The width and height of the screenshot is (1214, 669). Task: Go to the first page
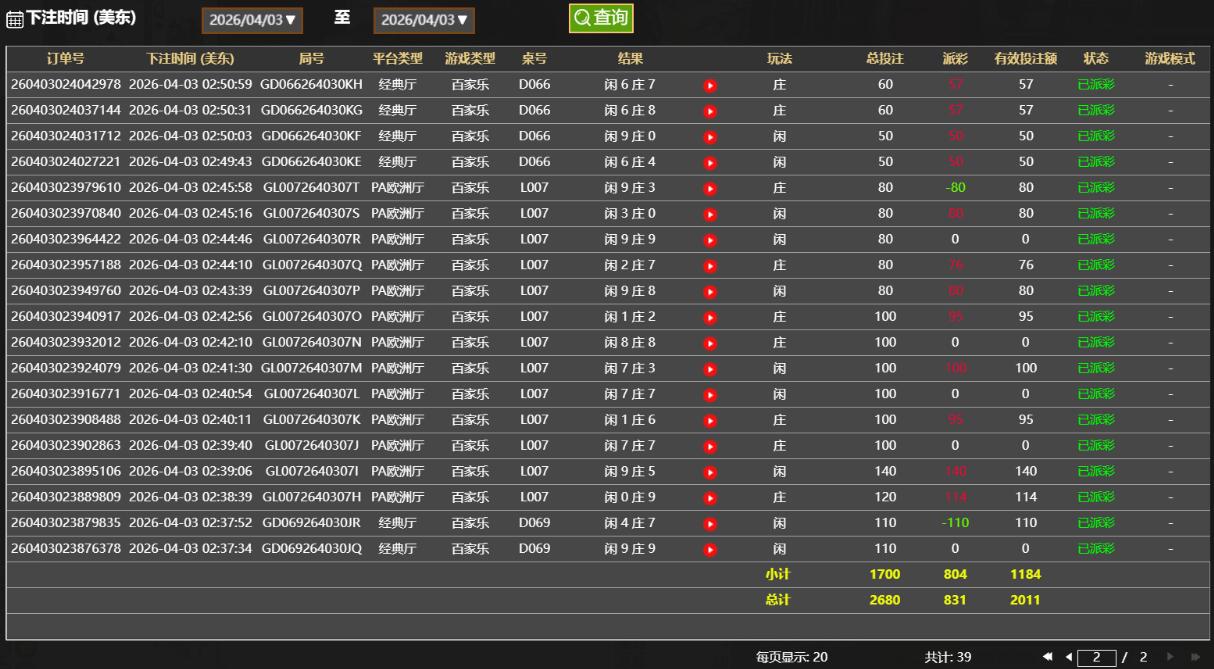pos(1048,657)
